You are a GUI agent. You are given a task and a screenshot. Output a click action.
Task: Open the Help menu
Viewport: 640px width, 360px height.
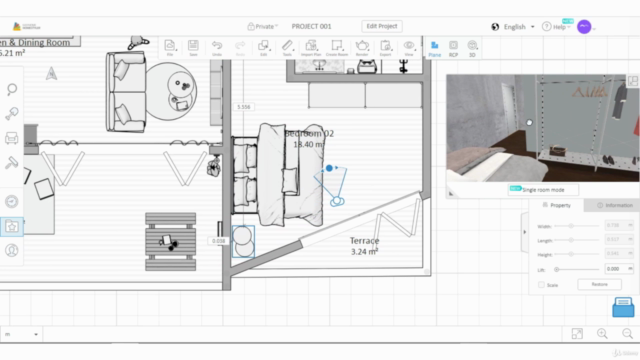[x=557, y=27]
